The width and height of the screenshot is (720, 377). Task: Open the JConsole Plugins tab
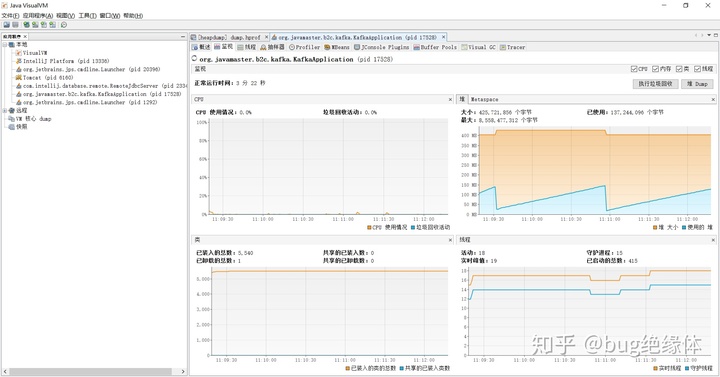381,47
